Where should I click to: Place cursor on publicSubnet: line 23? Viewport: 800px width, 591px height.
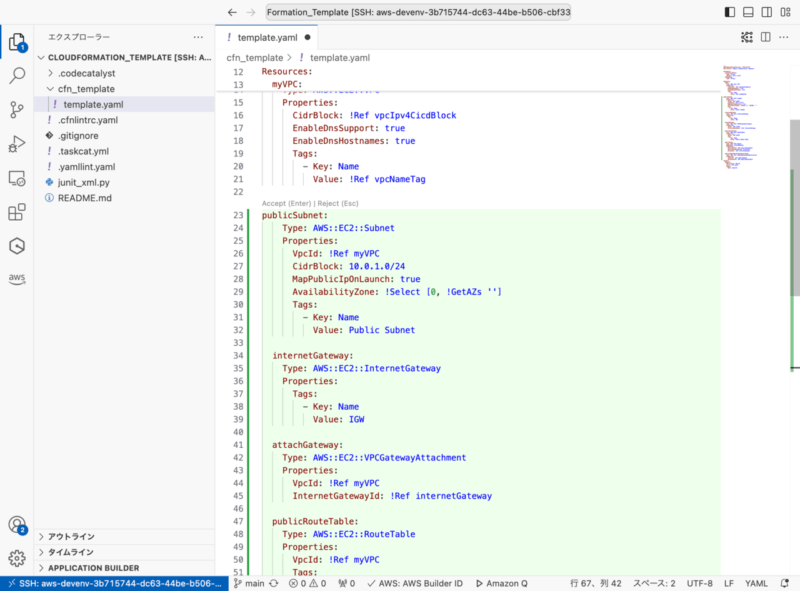point(295,215)
